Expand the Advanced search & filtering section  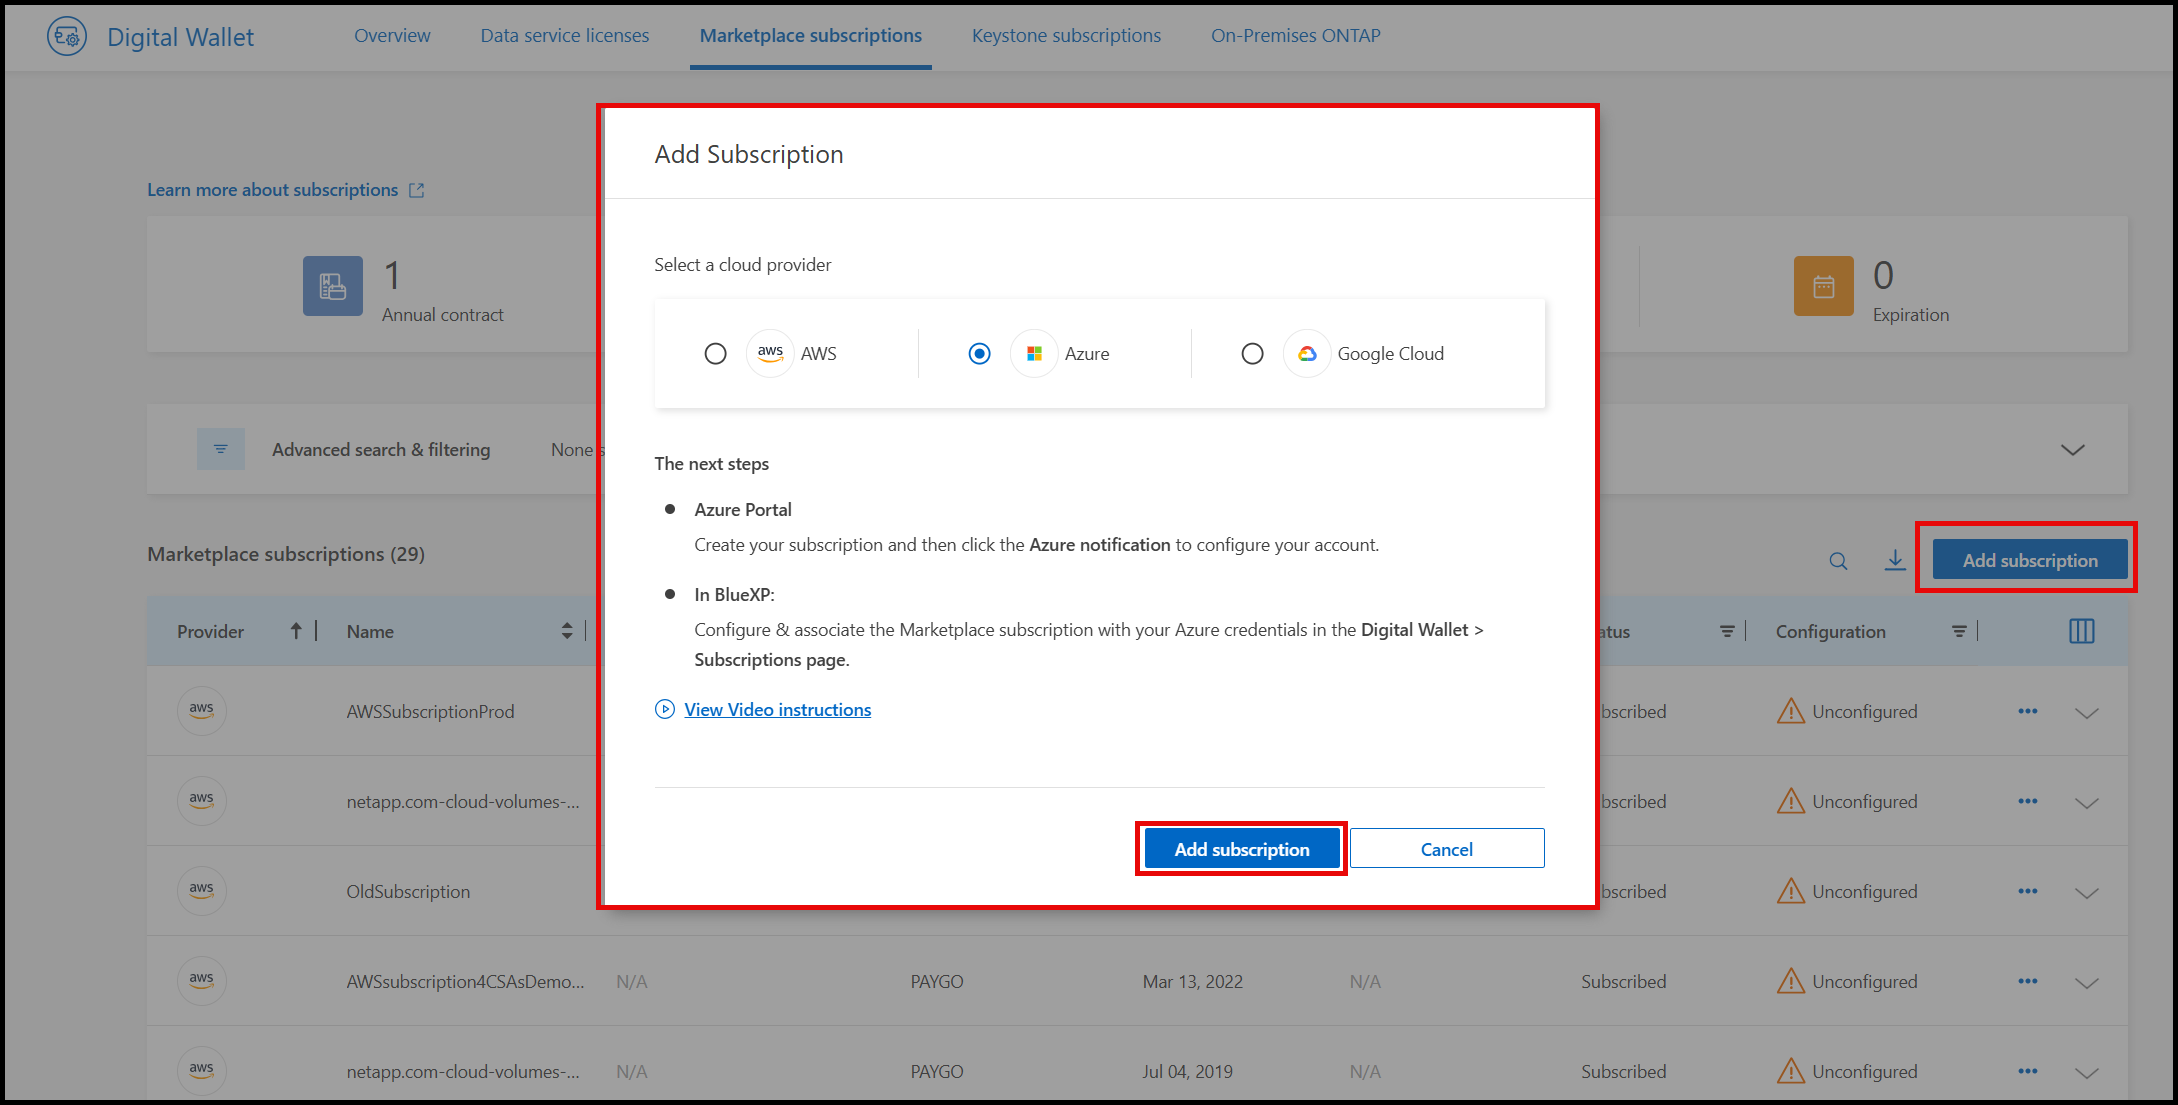pos(2071,449)
